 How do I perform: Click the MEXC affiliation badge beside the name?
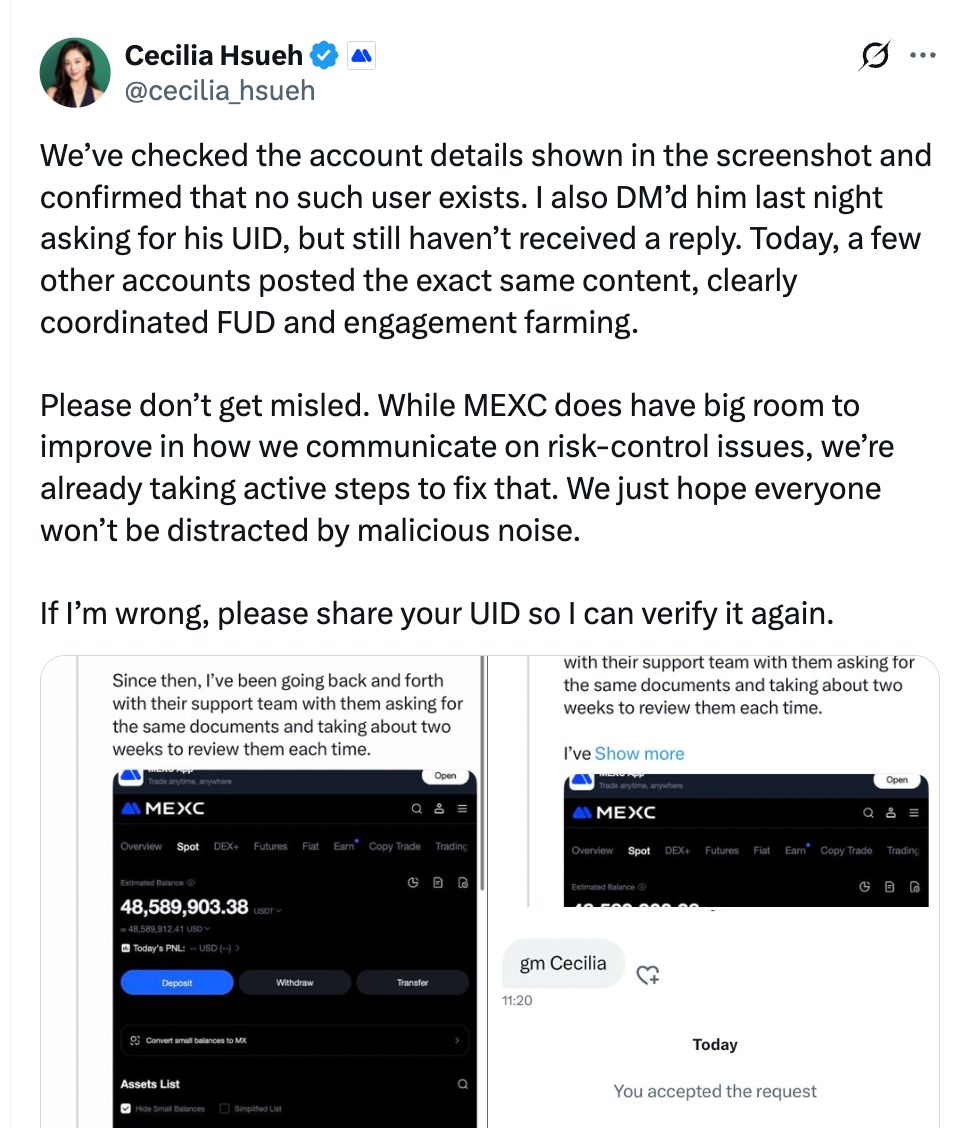(361, 56)
